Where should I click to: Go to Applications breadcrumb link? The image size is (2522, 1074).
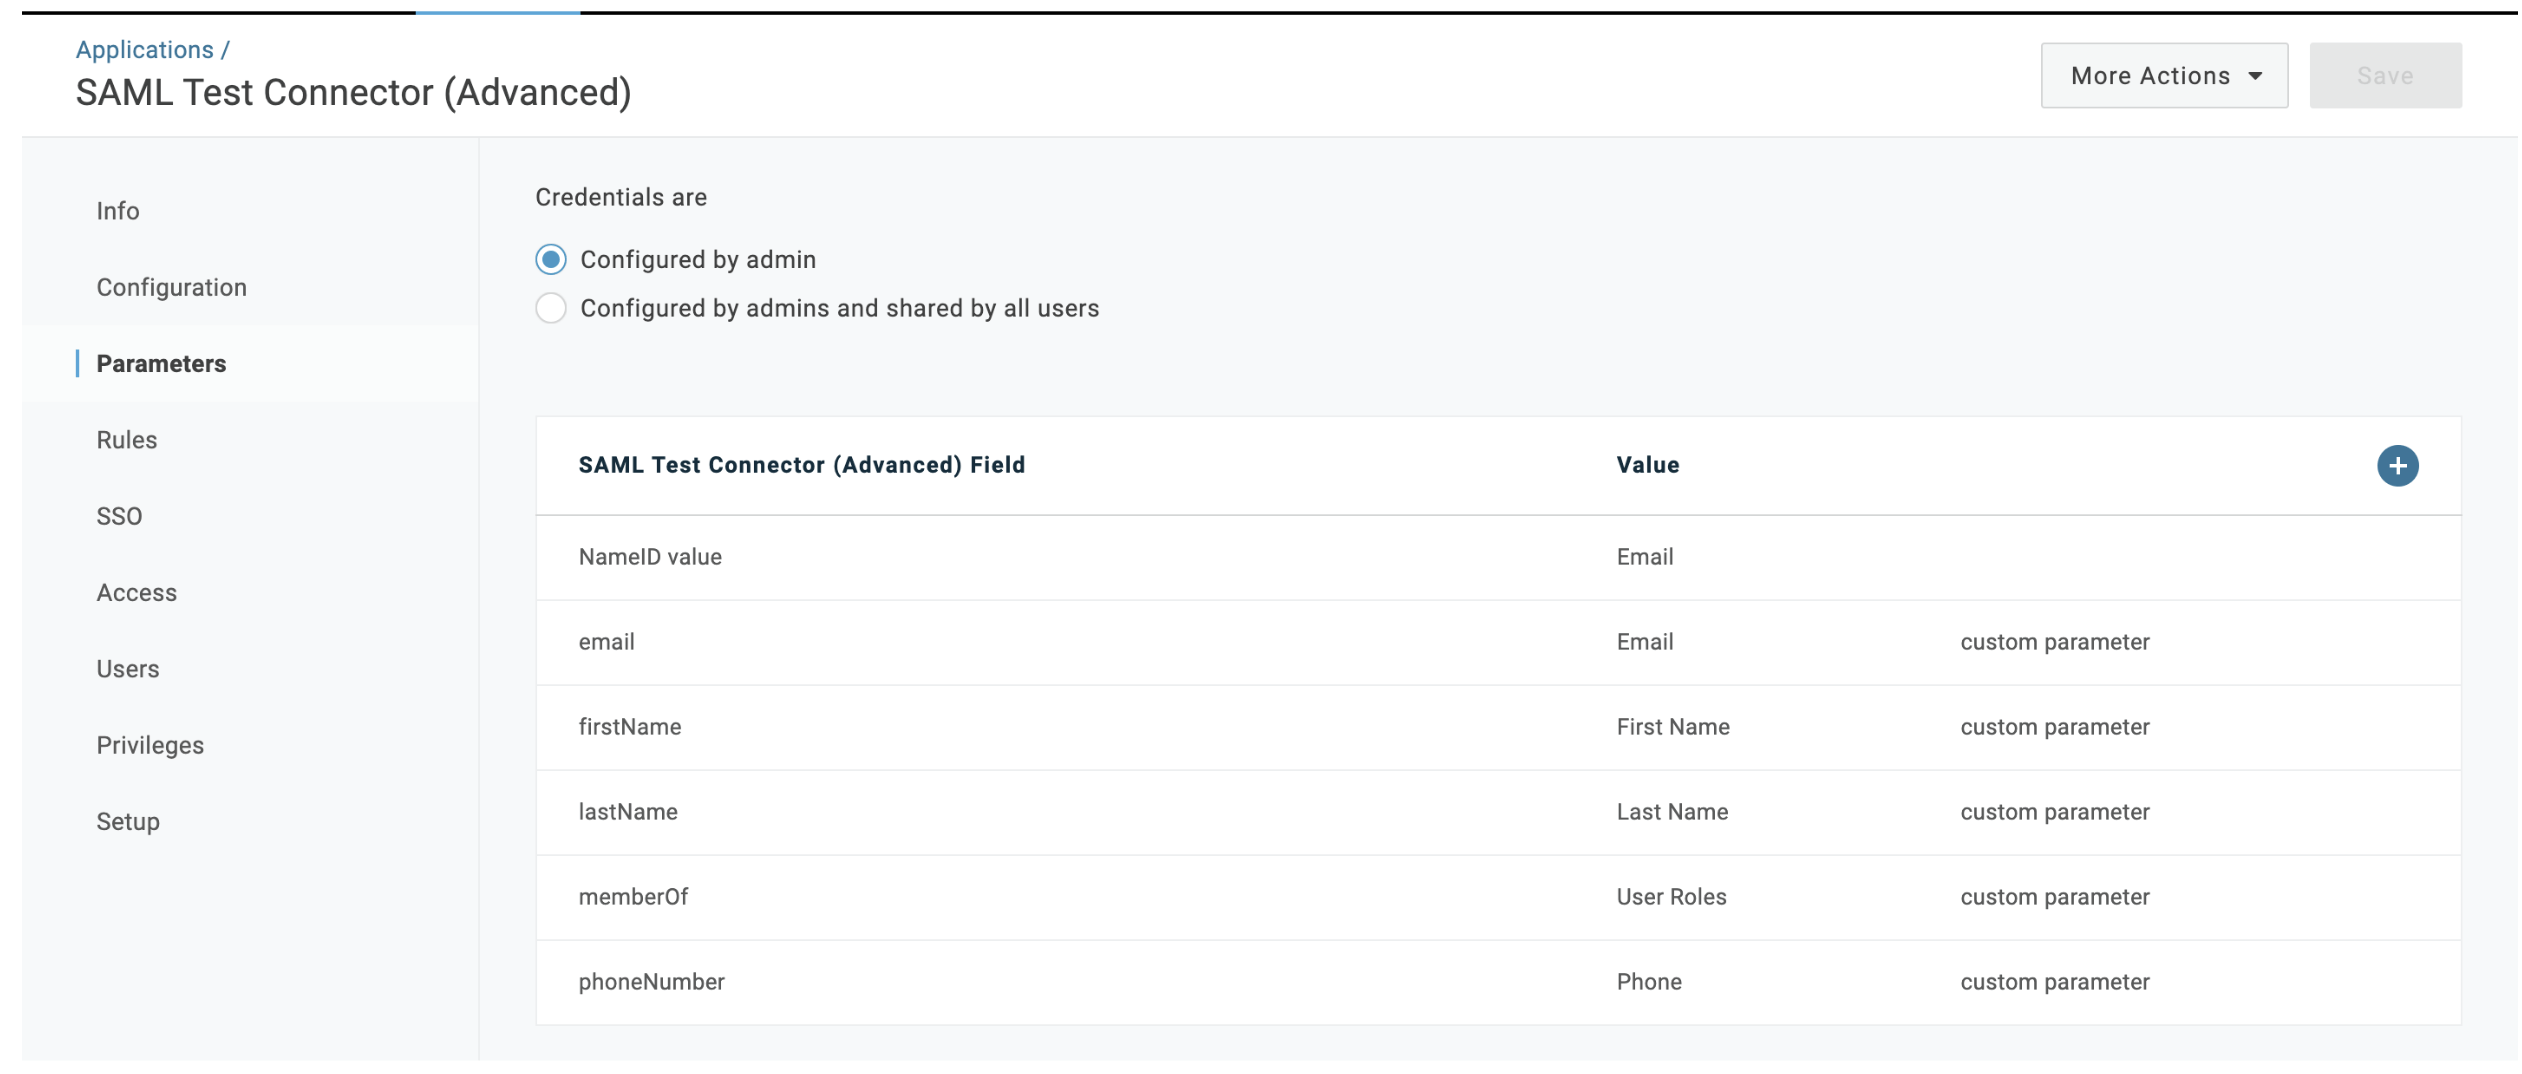(145, 50)
